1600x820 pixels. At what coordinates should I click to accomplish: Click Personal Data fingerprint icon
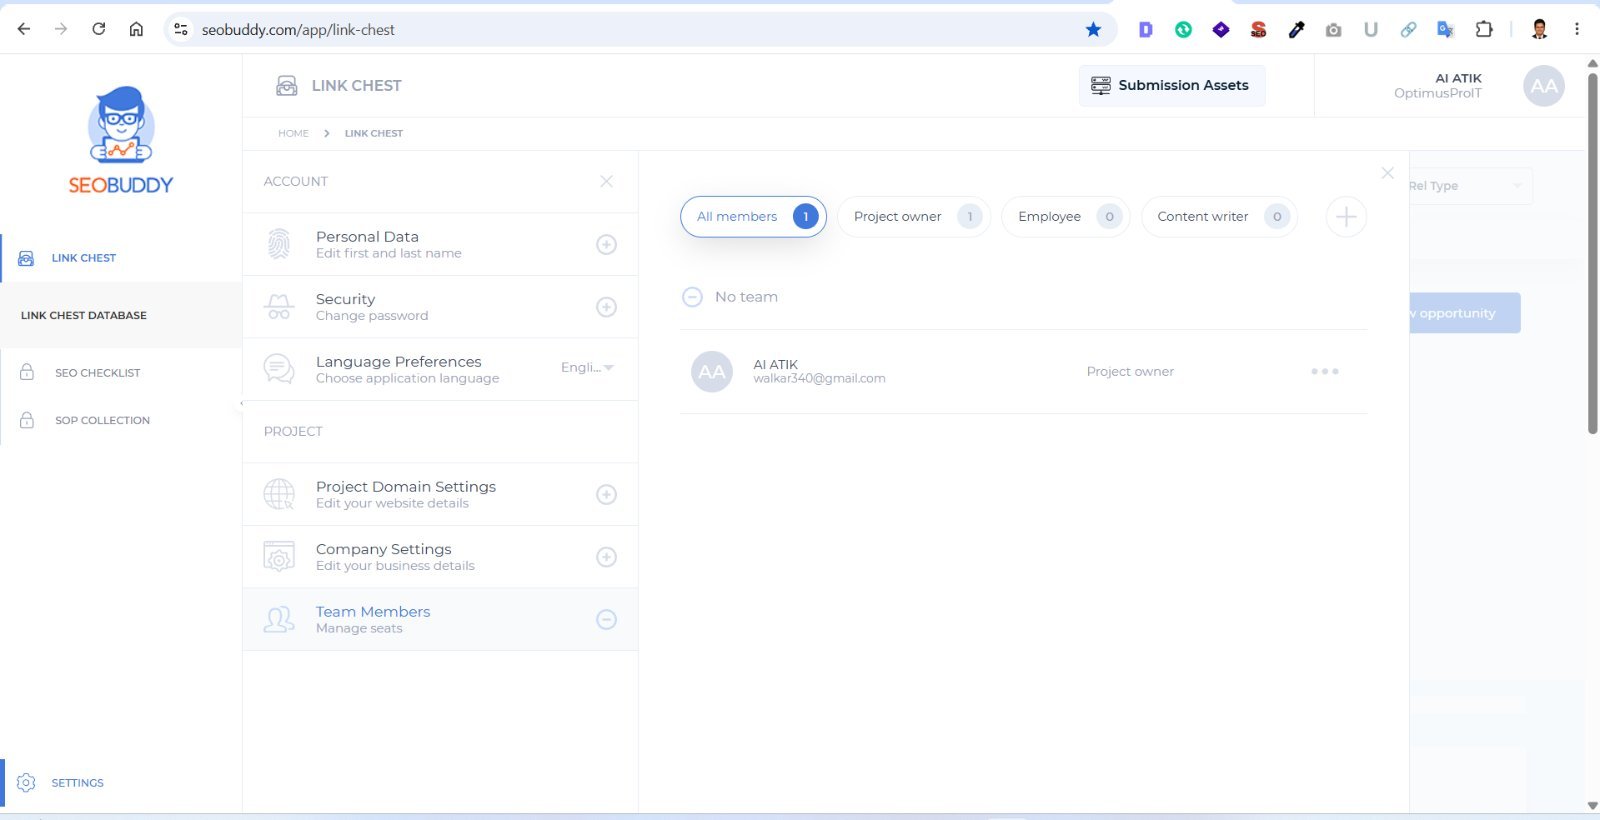(x=279, y=244)
